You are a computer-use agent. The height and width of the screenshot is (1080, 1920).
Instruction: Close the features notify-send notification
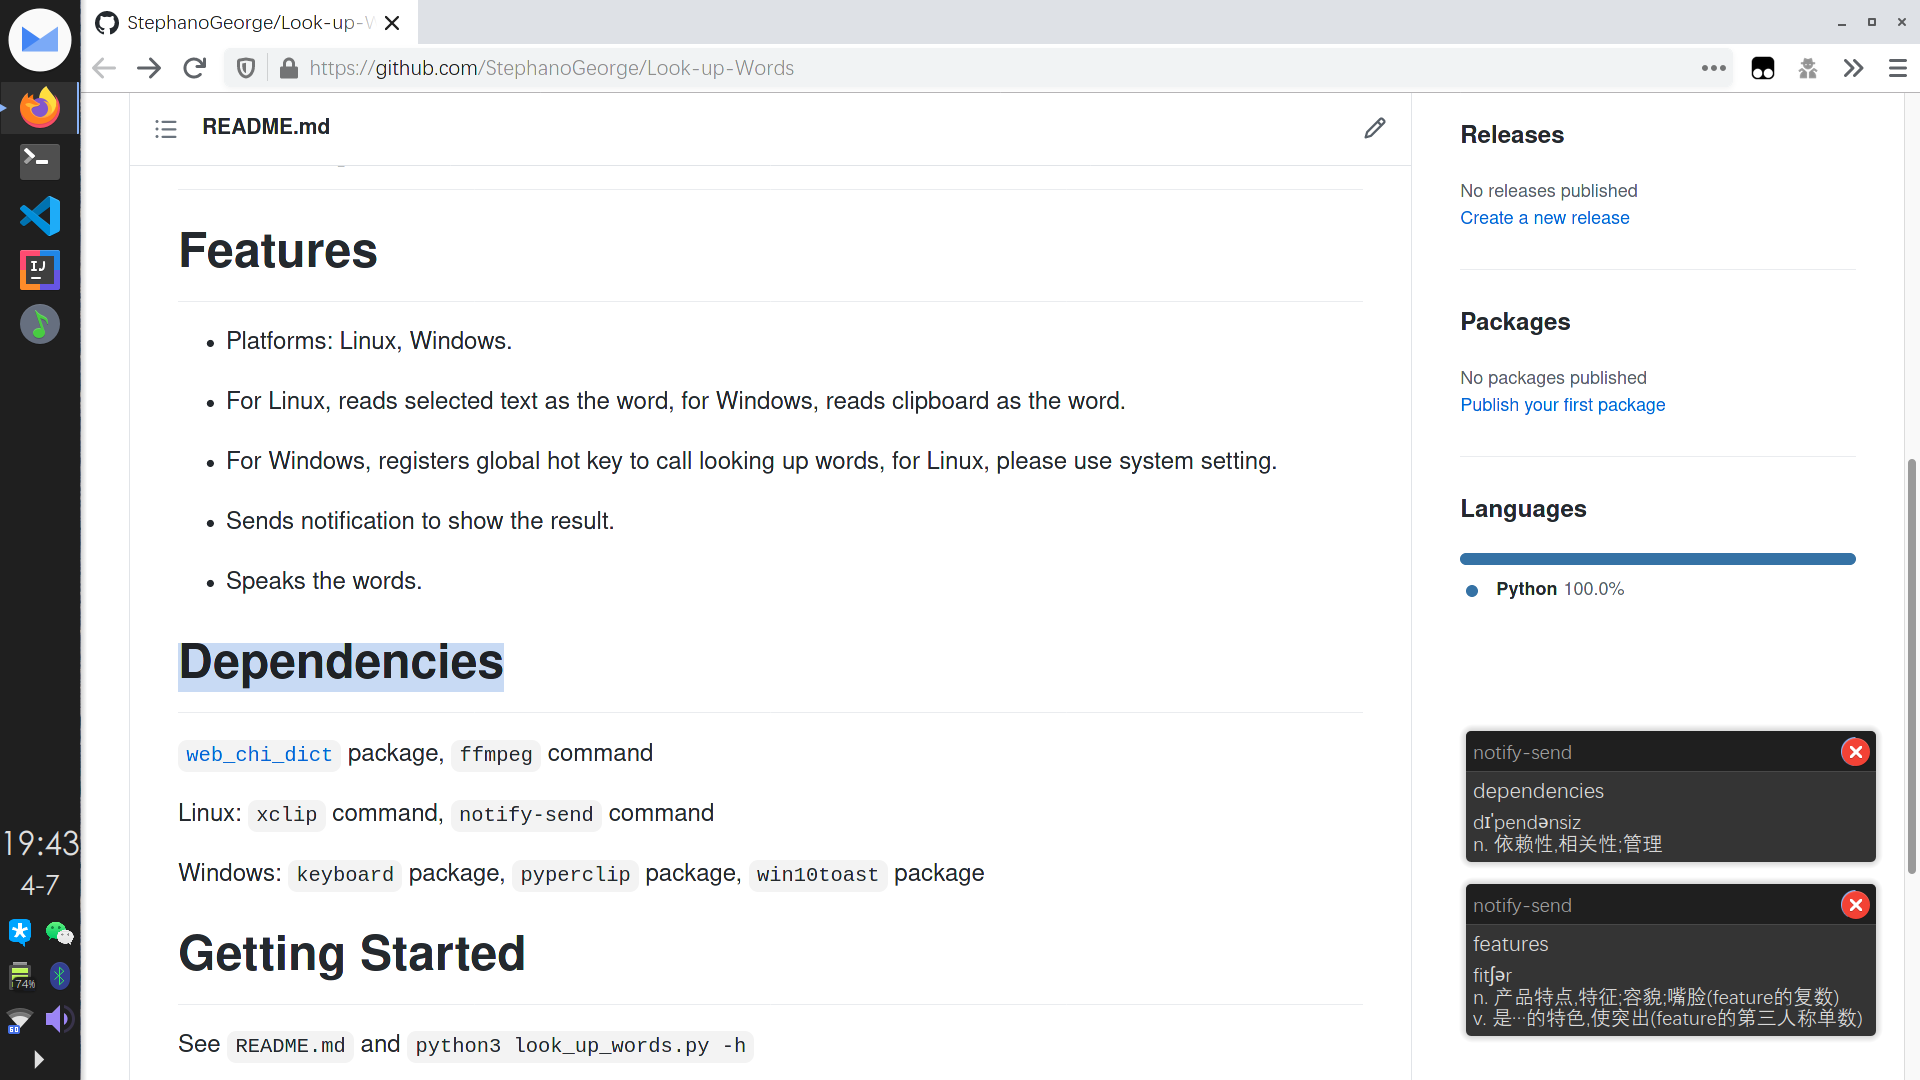pyautogui.click(x=1855, y=905)
